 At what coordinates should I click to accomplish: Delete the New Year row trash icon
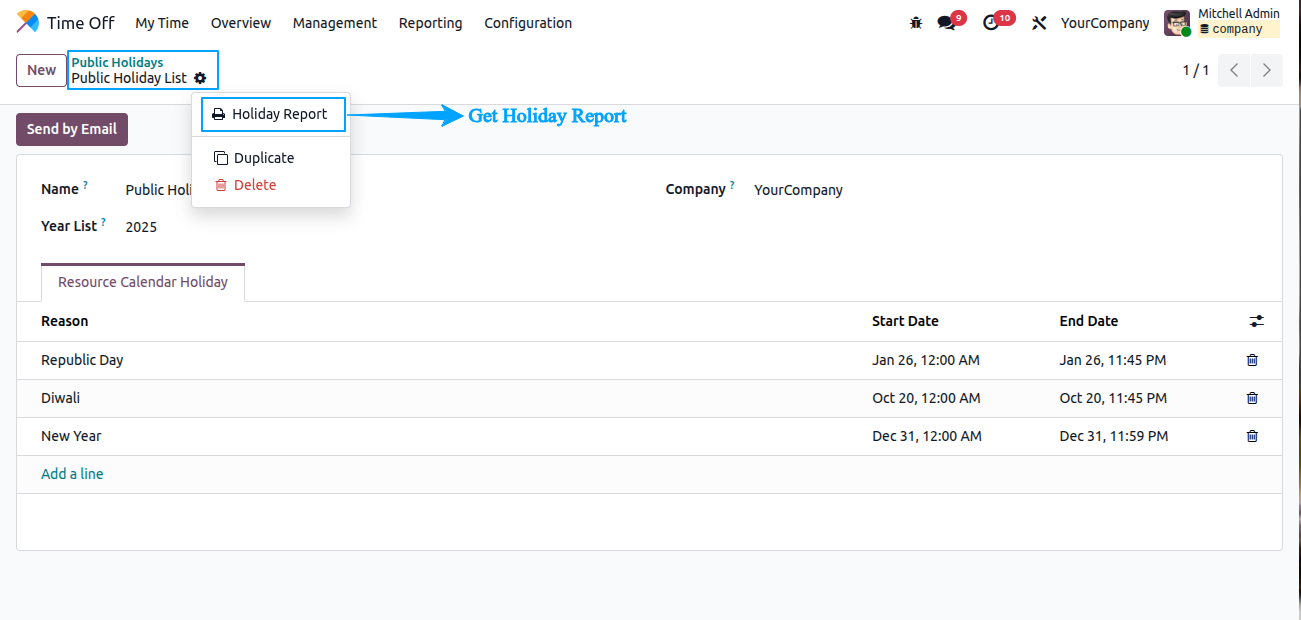1252,435
